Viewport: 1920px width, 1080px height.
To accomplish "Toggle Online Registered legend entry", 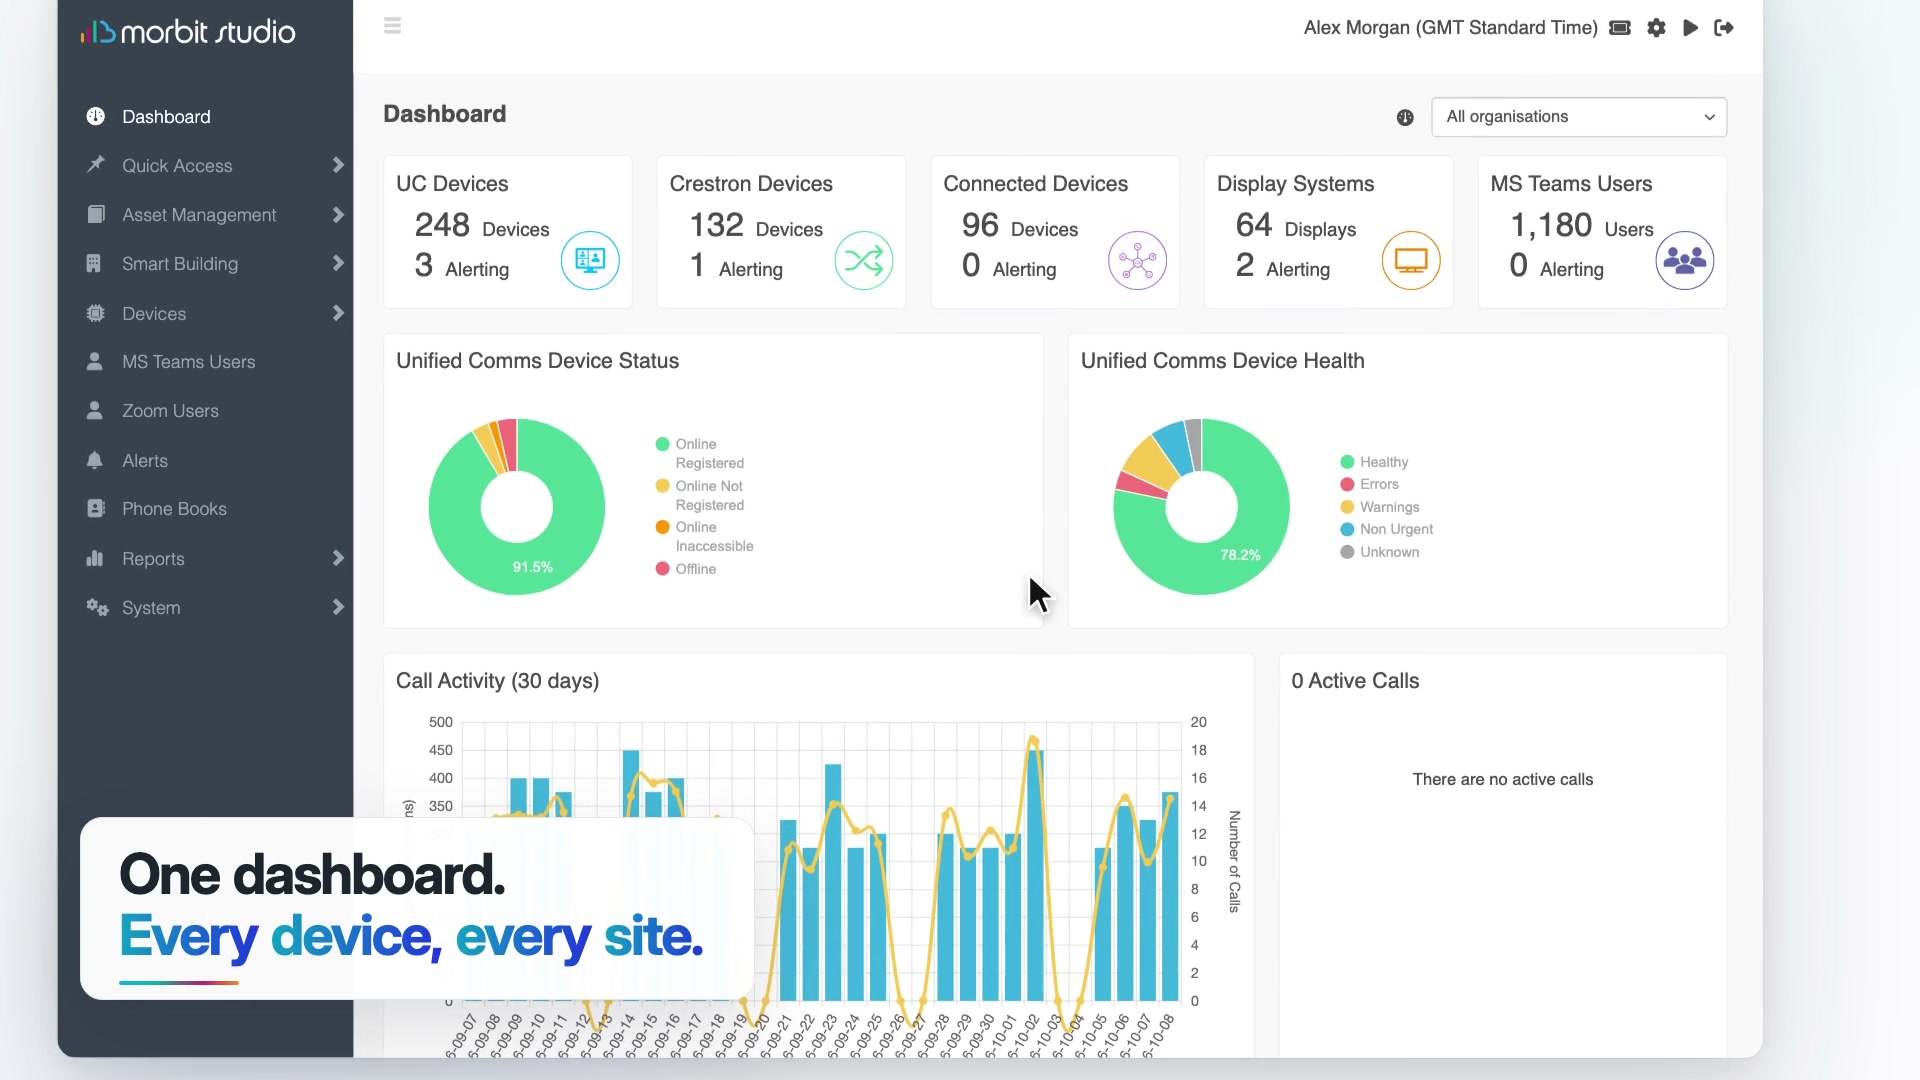I will pos(700,453).
